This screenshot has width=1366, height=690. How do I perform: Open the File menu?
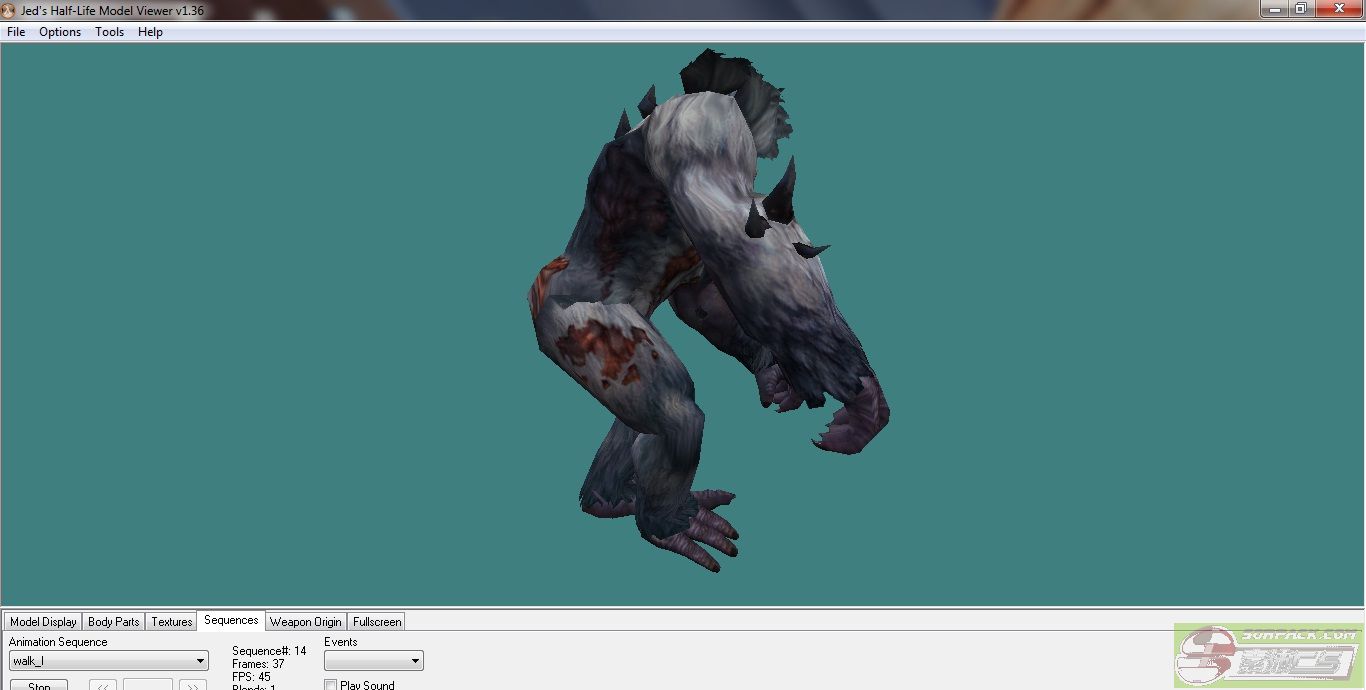[16, 32]
